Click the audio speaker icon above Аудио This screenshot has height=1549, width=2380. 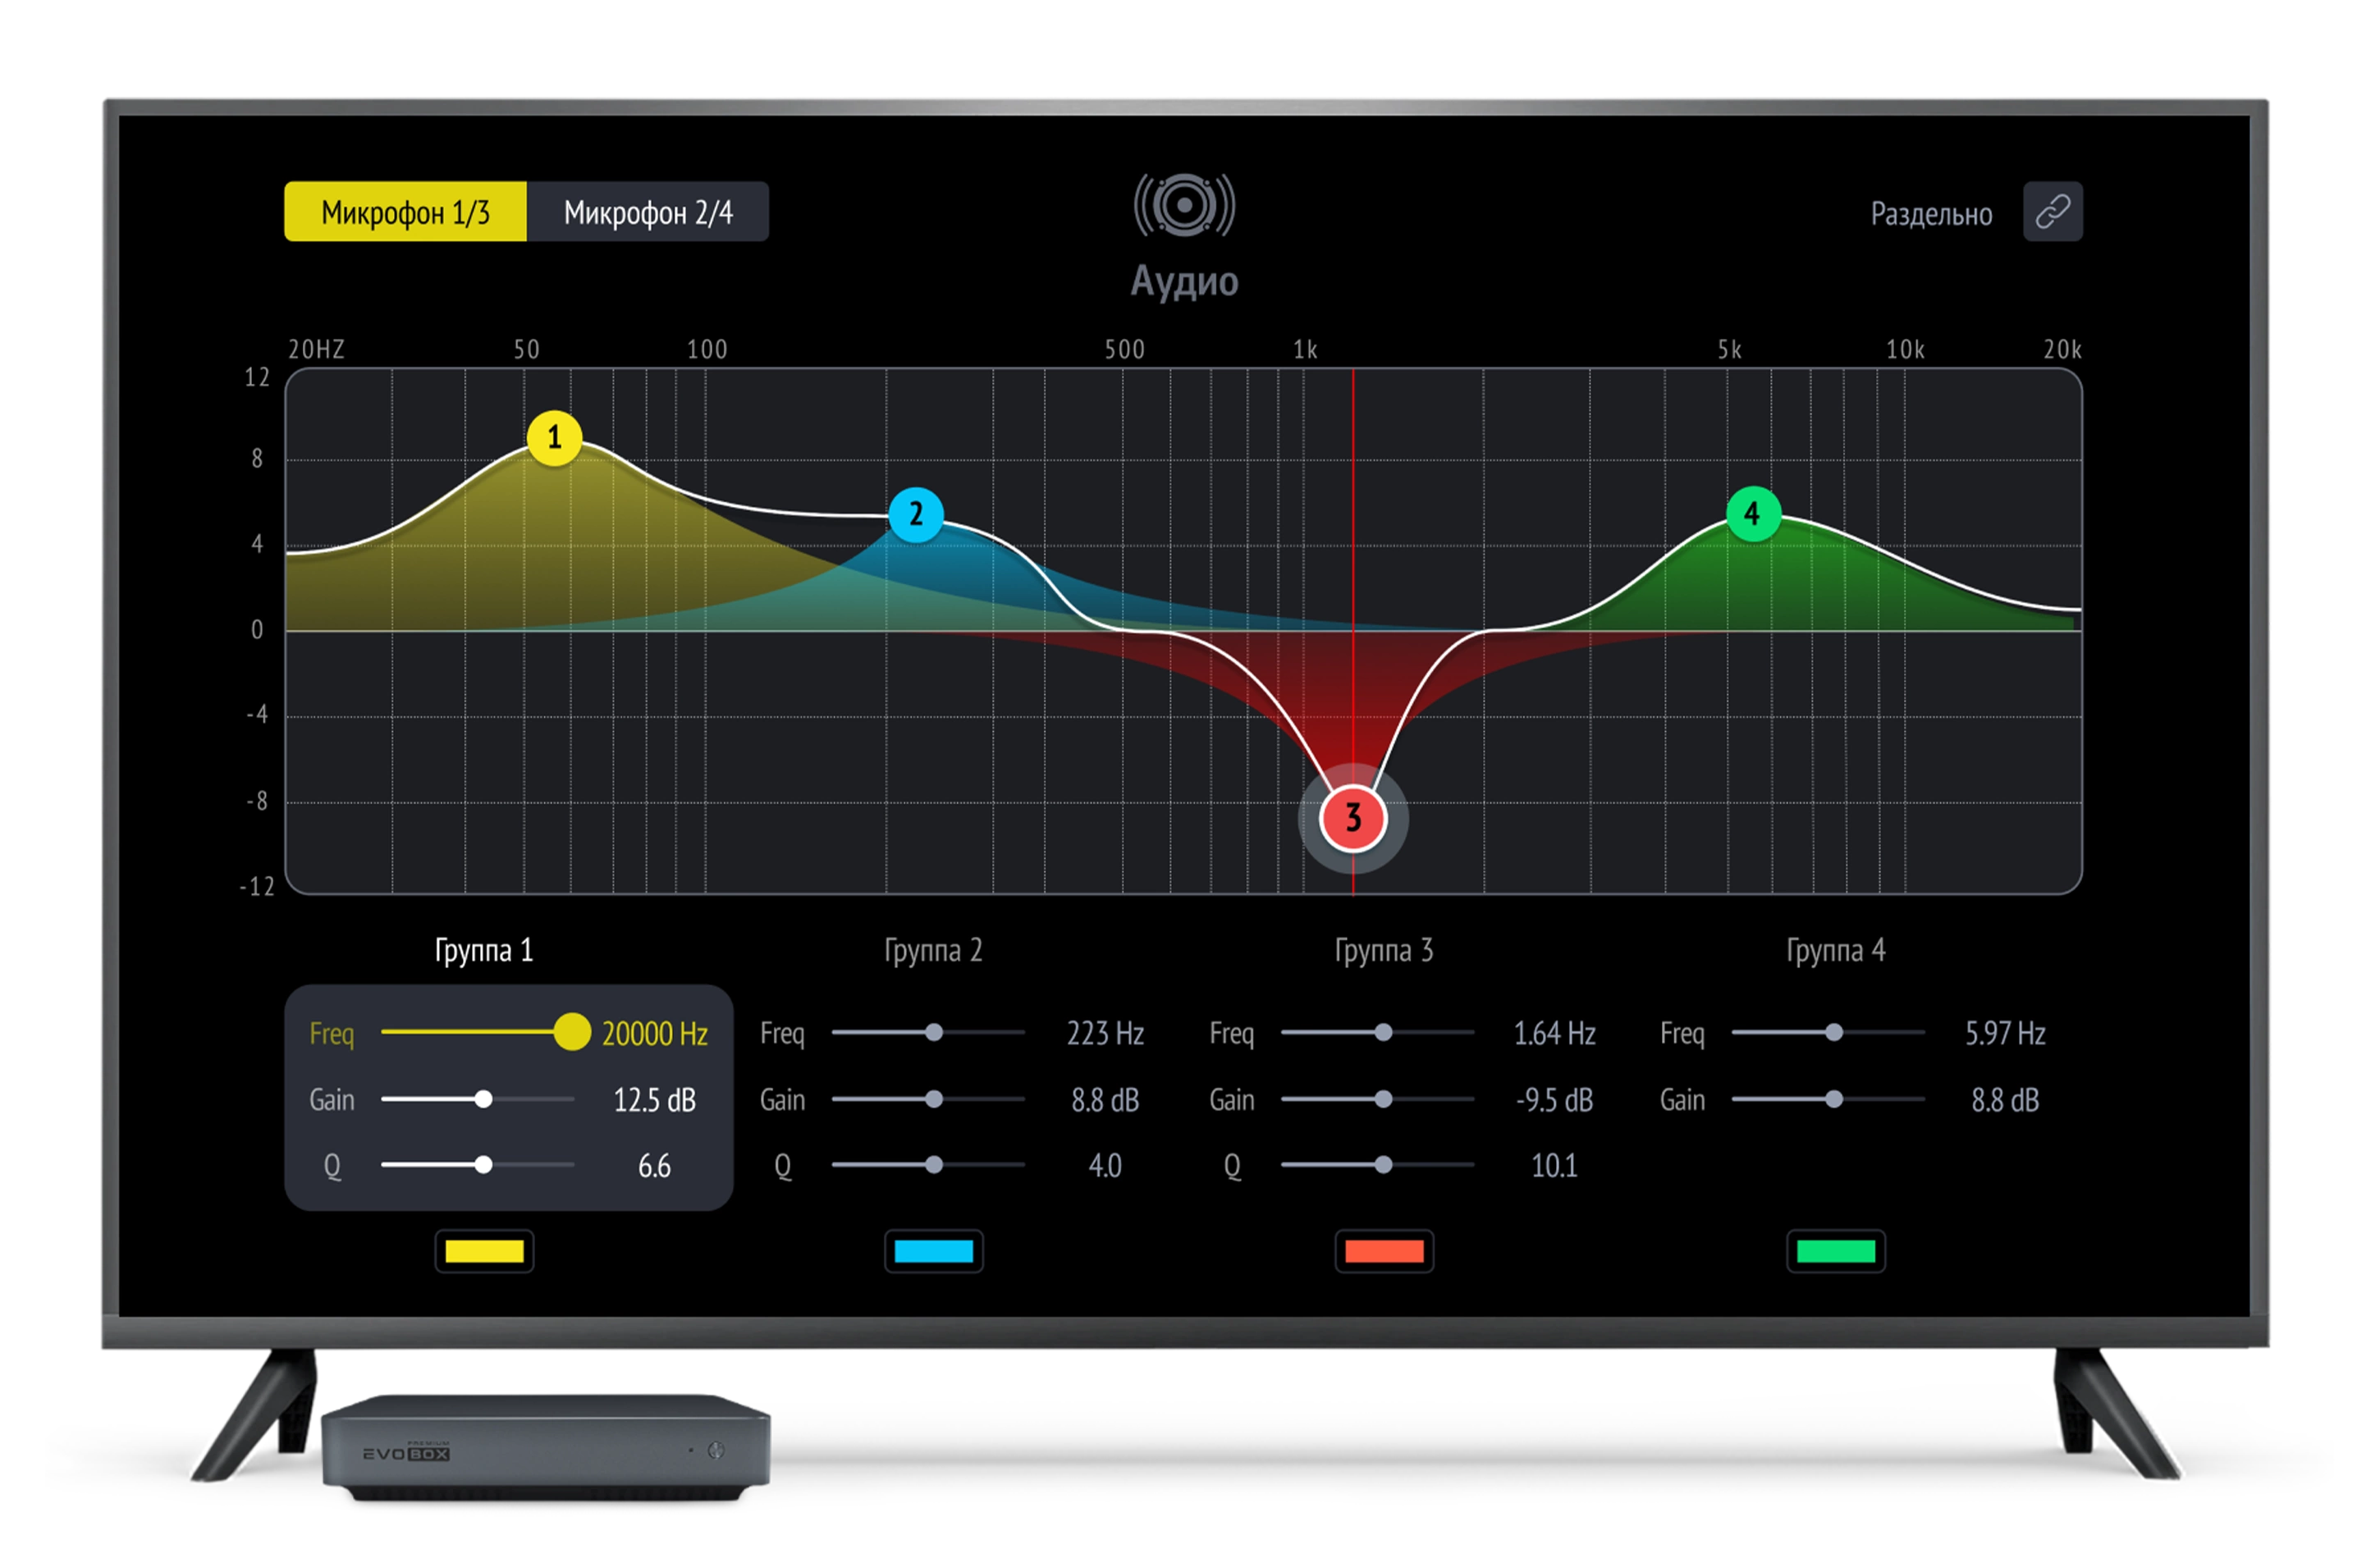[1184, 205]
